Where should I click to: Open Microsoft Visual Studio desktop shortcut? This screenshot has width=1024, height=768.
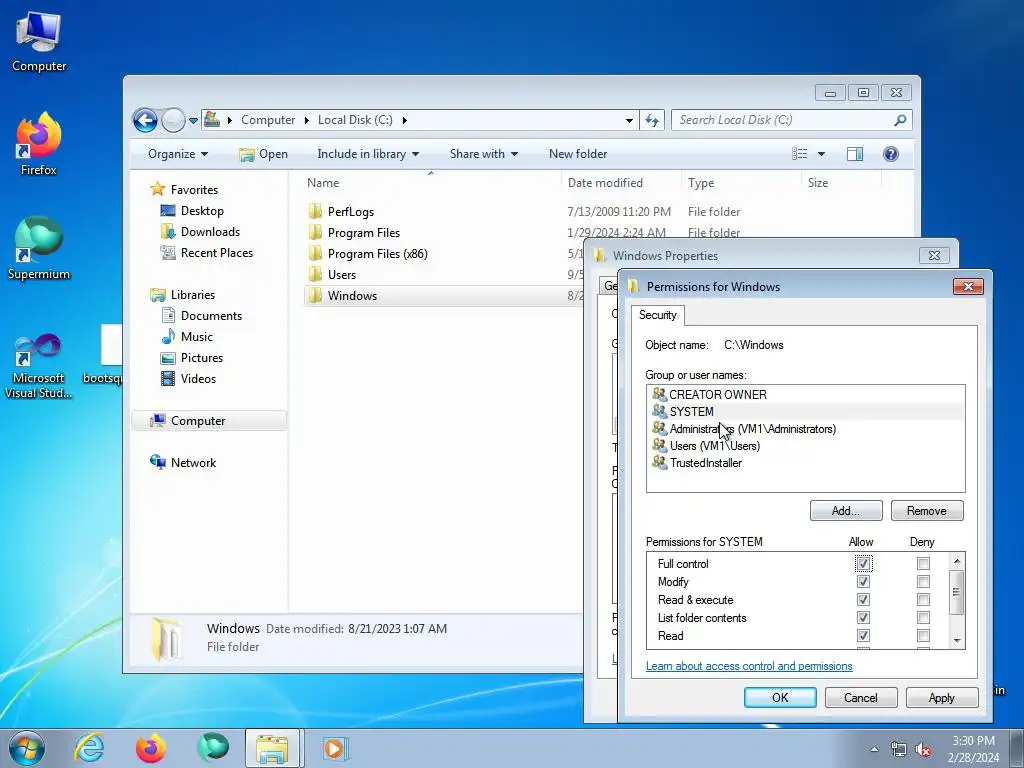(x=39, y=366)
